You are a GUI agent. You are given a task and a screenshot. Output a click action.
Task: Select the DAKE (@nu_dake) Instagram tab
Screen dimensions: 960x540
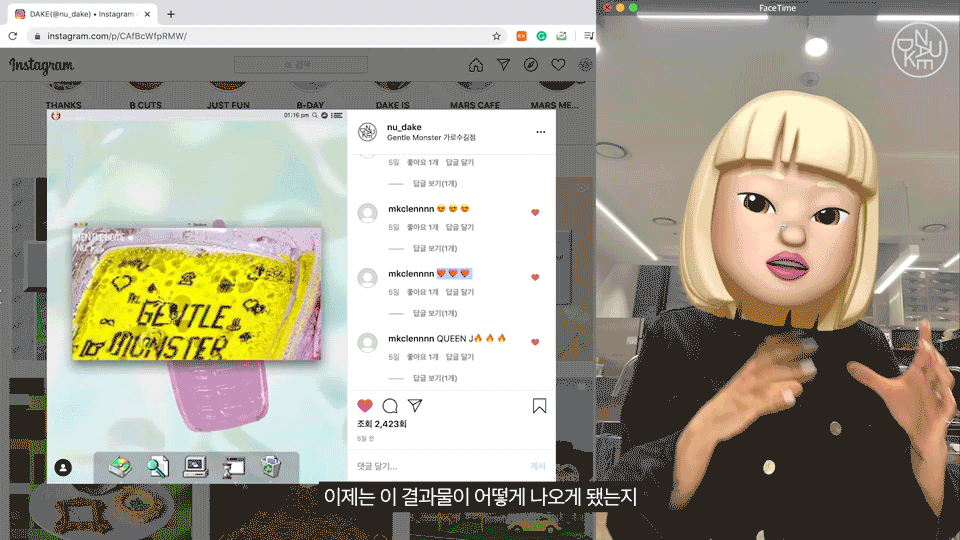[x=81, y=14]
